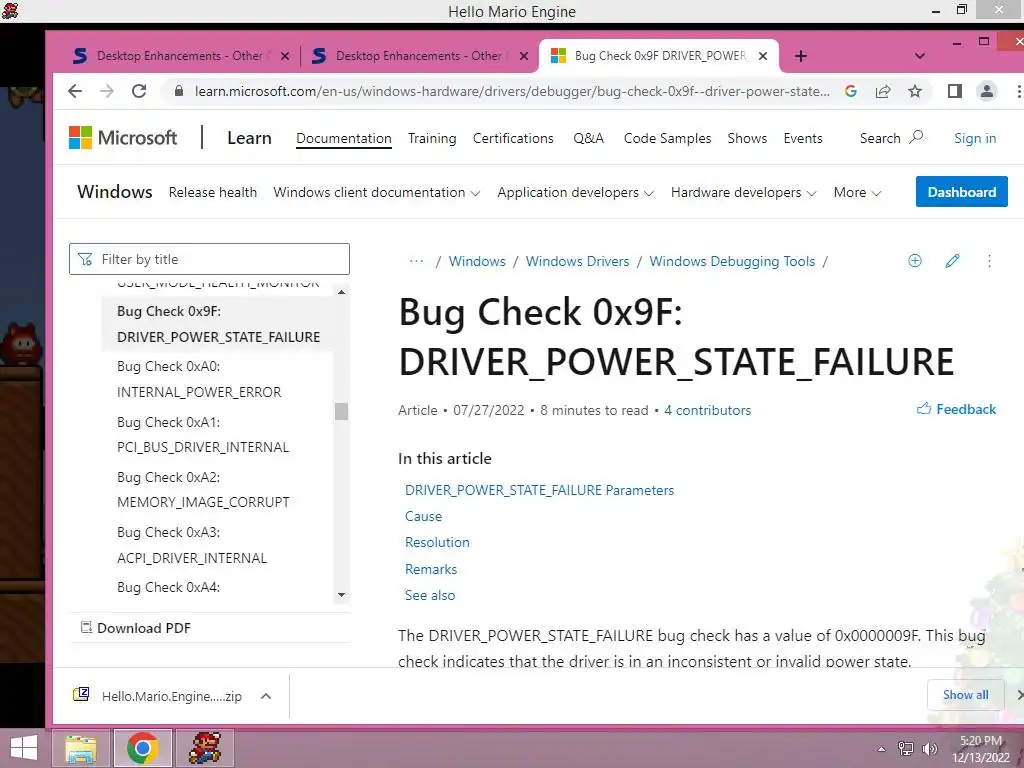
Task: Click the Sign in link
Action: [974, 138]
